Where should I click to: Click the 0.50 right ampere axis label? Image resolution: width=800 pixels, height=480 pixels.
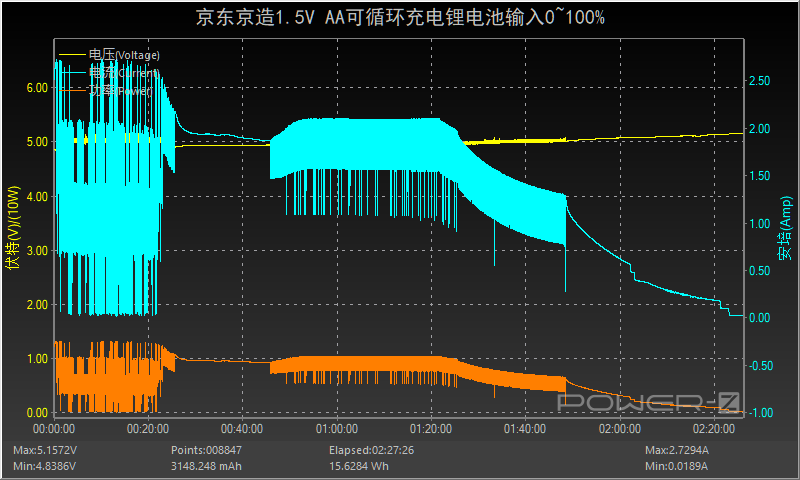pos(760,271)
